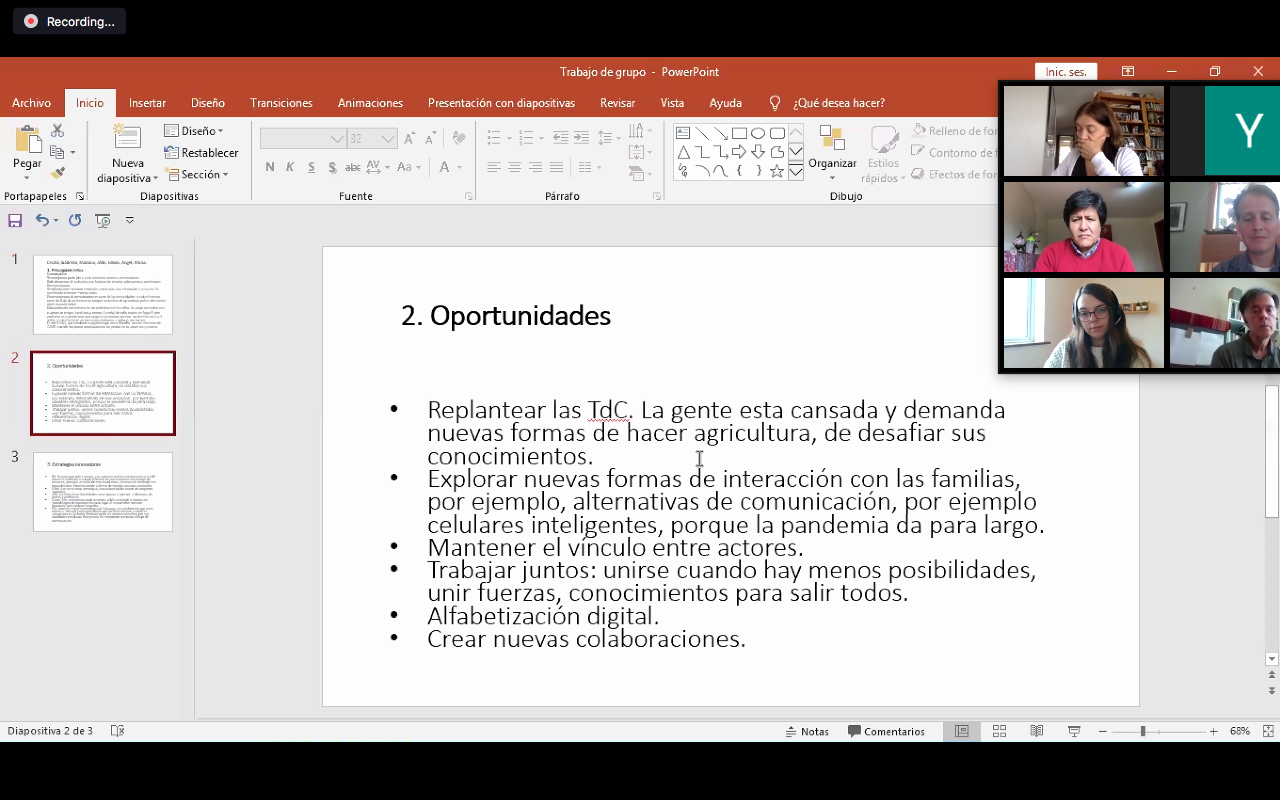Toggle the Notas pane
The image size is (1280, 800).
pyautogui.click(x=807, y=731)
